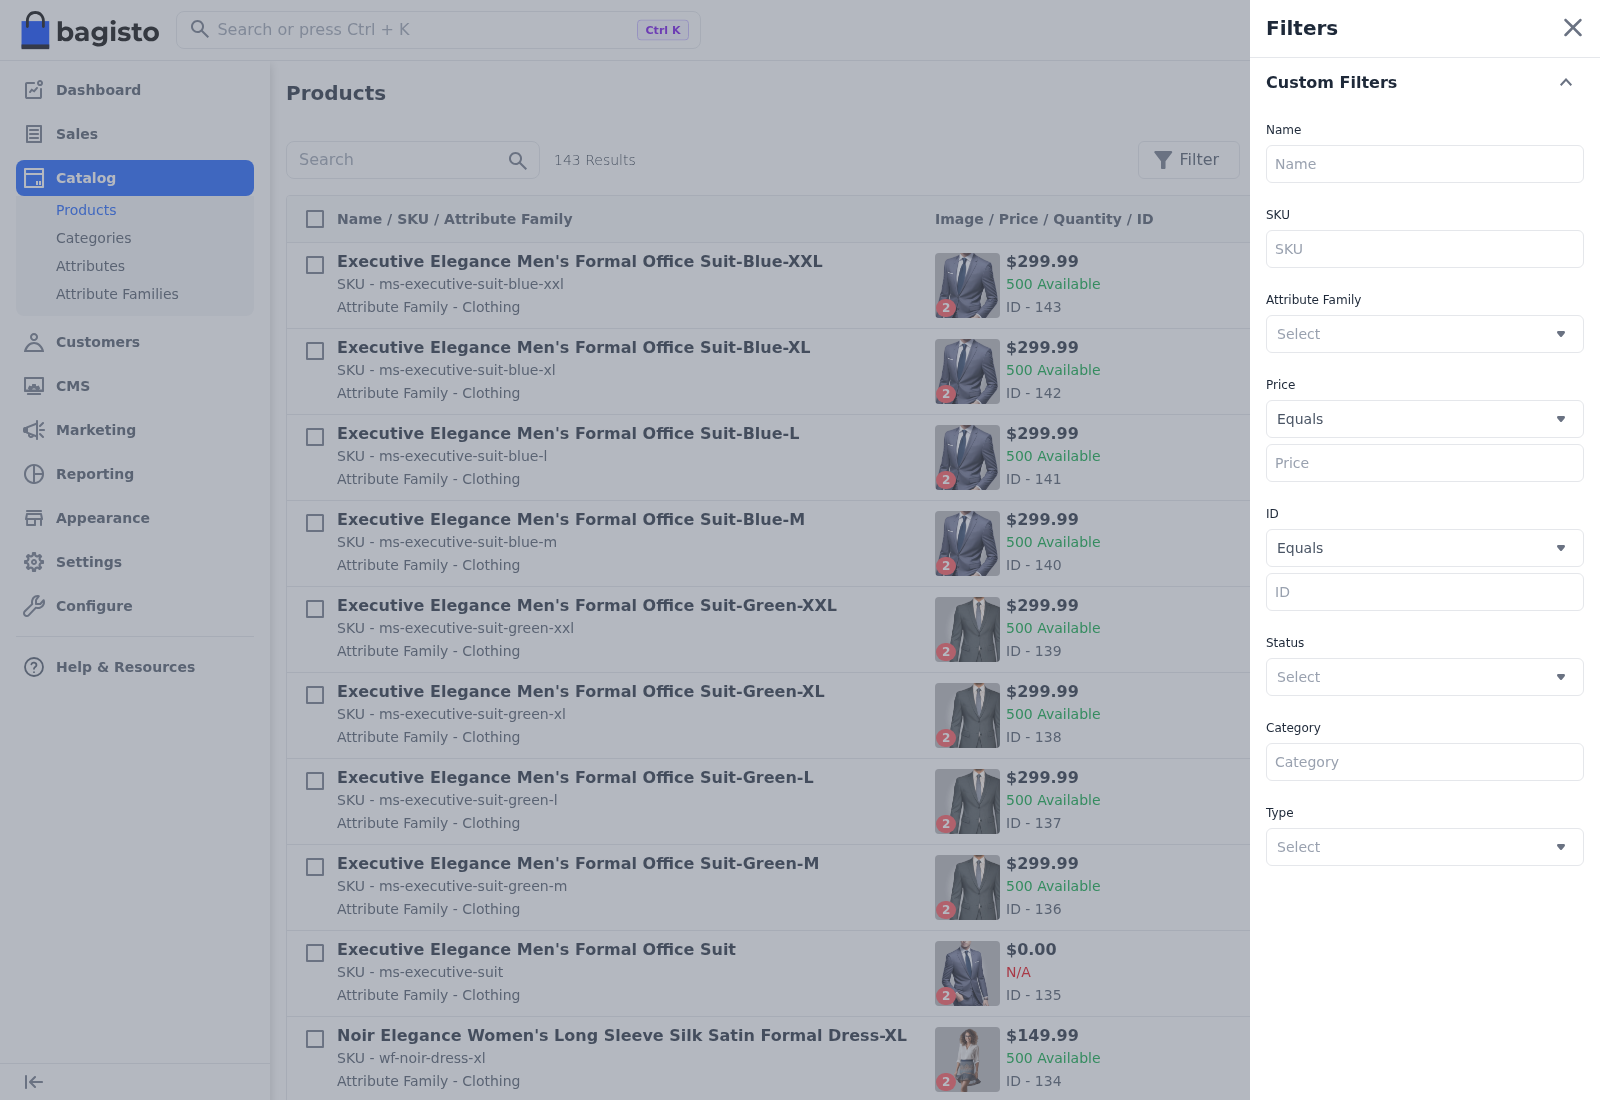Check the Executive Elegance Suit row ID 135
1600x1100 pixels.
315,953
